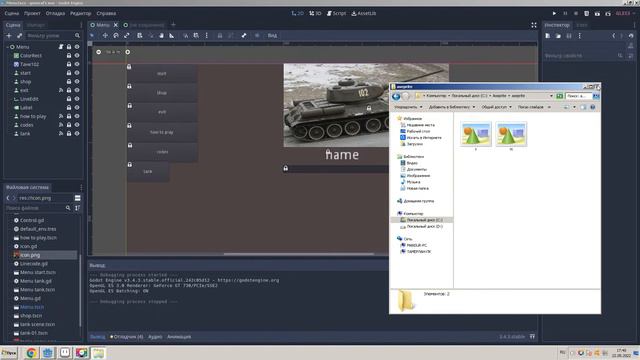Viewport: 640px width, 360px height.
Task: Hide the Menu root node
Action: coord(77,47)
